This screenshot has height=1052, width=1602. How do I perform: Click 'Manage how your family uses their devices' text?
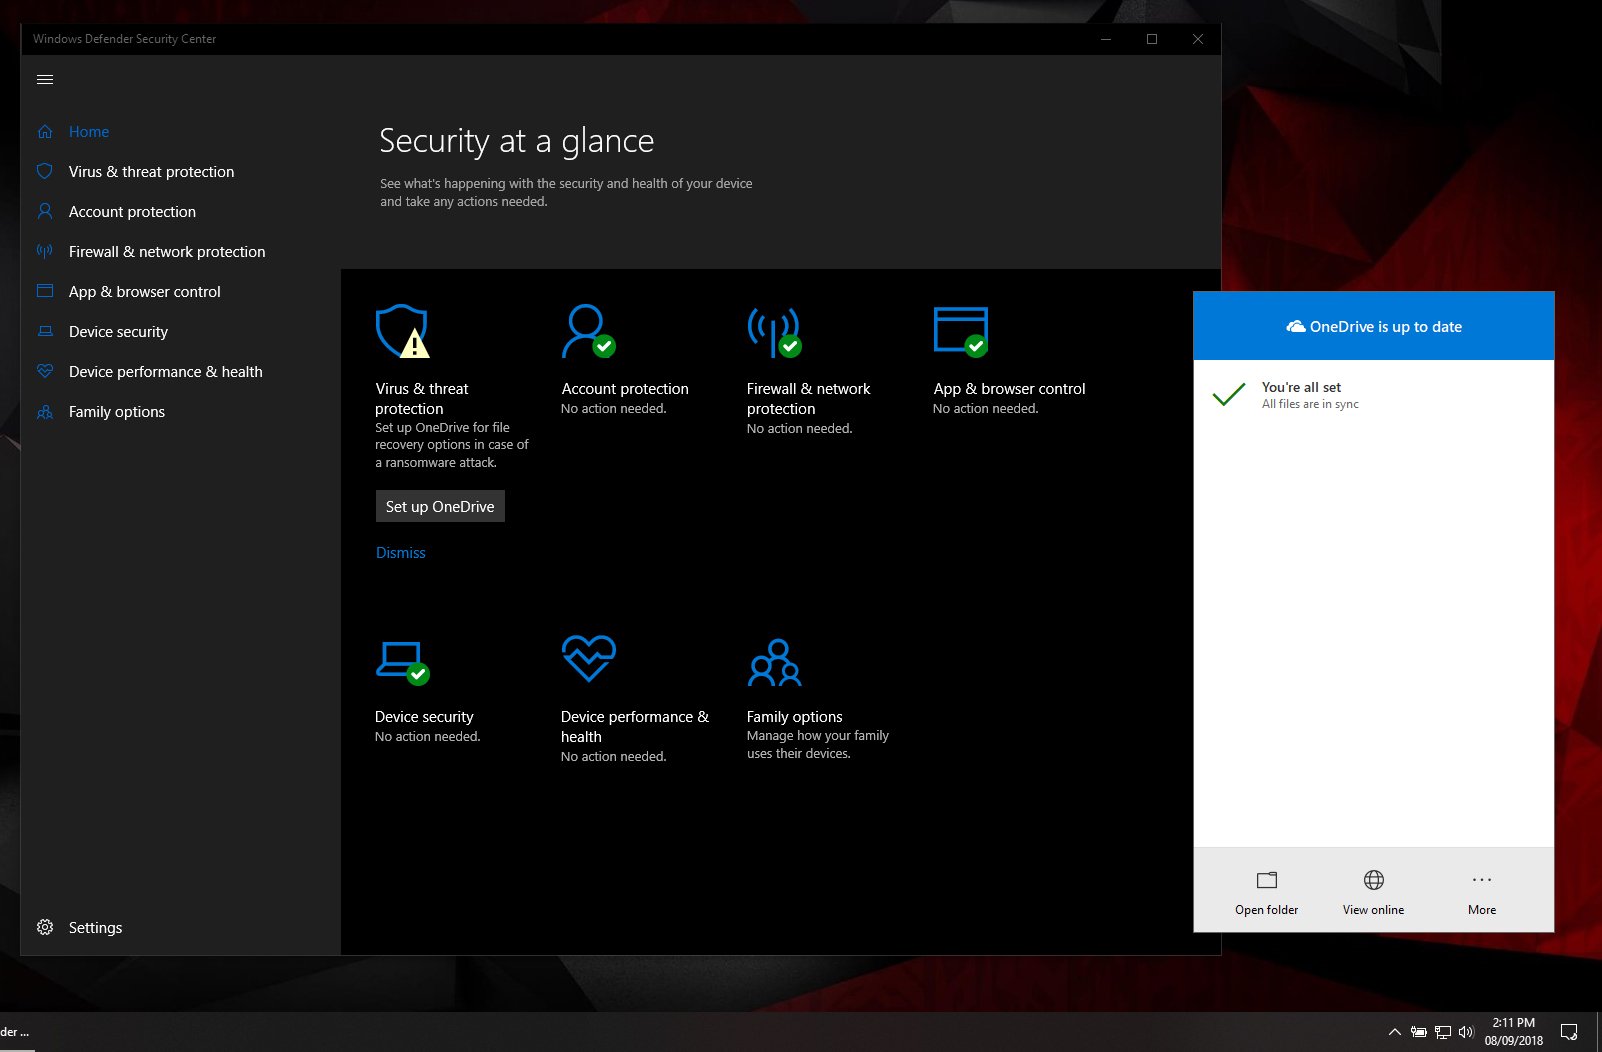coord(817,745)
